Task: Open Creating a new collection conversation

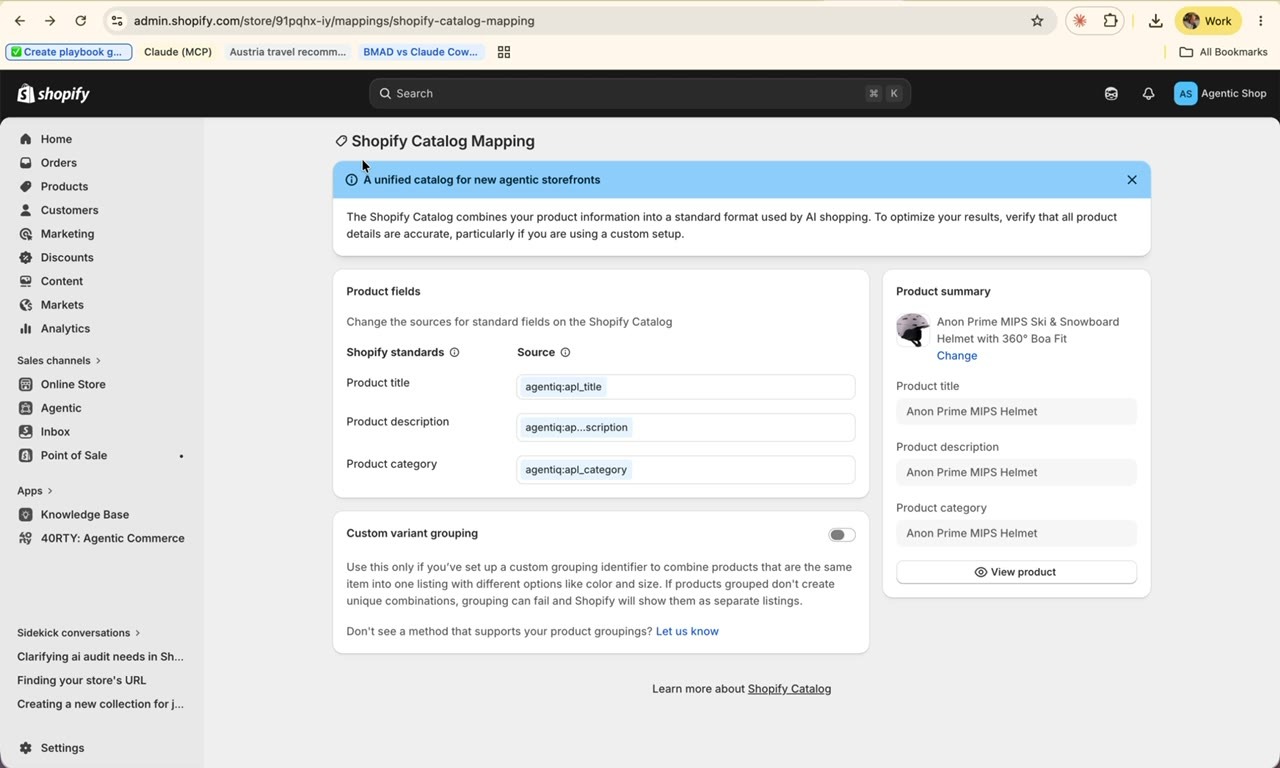Action: point(100,704)
